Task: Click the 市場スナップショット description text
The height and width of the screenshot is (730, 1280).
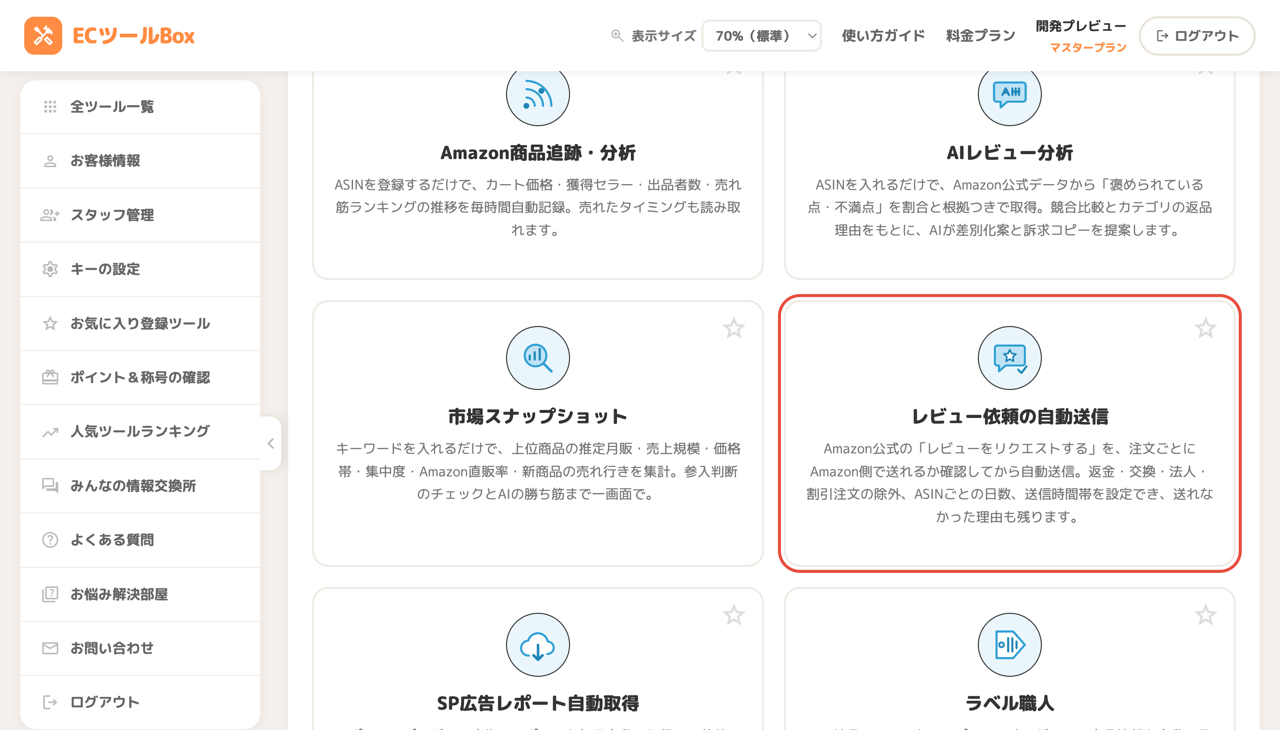Action: pos(538,471)
